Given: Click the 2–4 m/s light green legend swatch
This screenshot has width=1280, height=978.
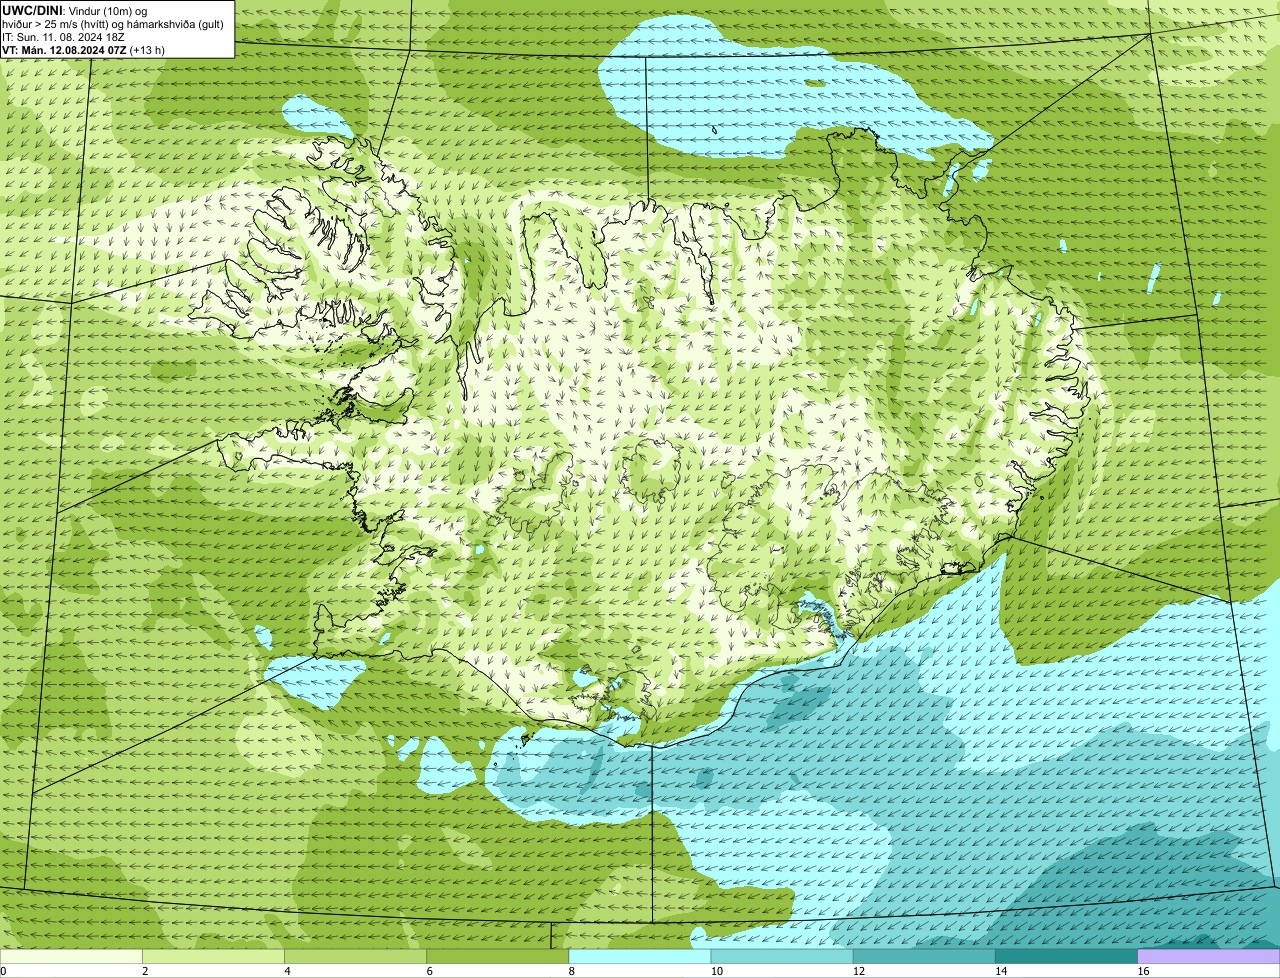Looking at the screenshot, I should [x=213, y=957].
